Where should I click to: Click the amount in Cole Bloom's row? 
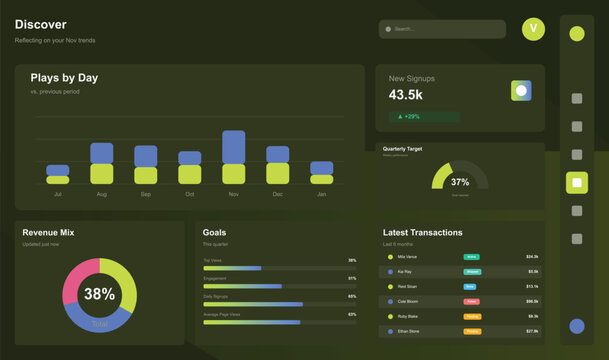click(x=532, y=302)
